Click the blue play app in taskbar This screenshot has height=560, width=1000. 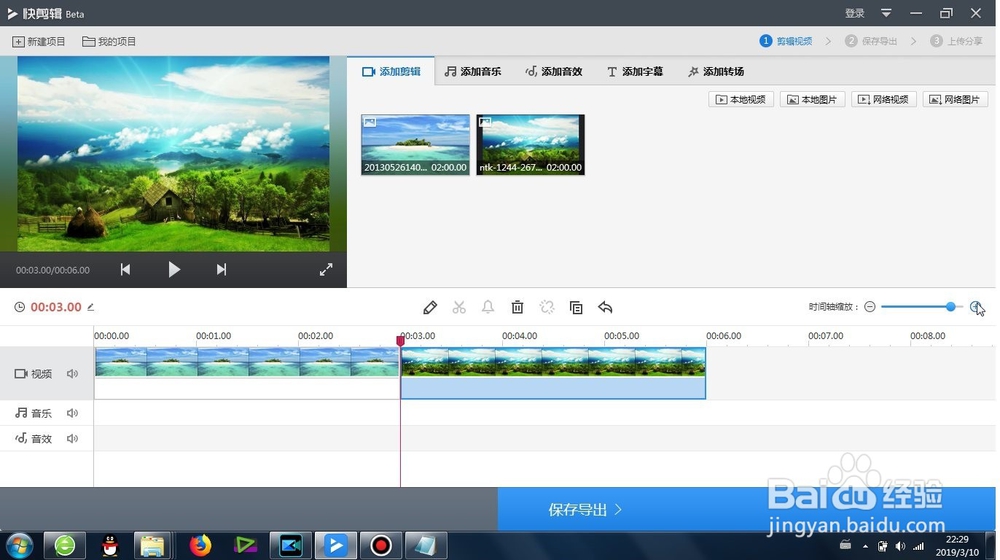point(335,546)
